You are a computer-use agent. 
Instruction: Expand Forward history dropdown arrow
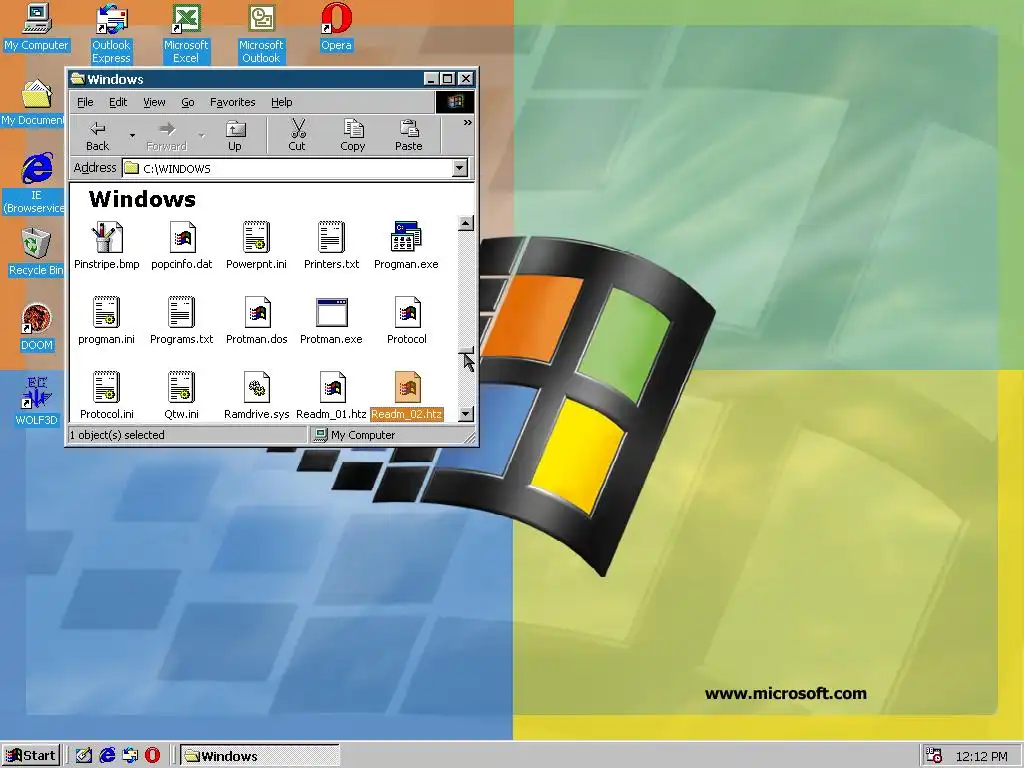(201, 136)
